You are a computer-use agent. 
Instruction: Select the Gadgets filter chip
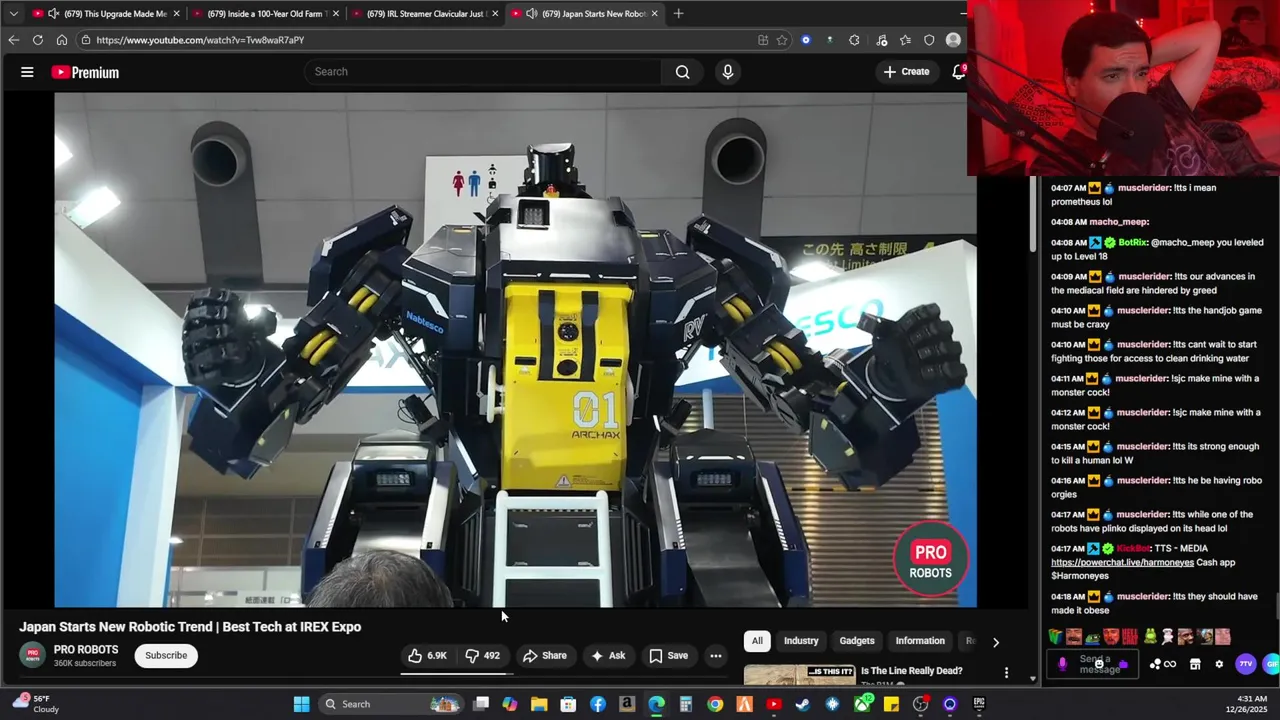857,641
